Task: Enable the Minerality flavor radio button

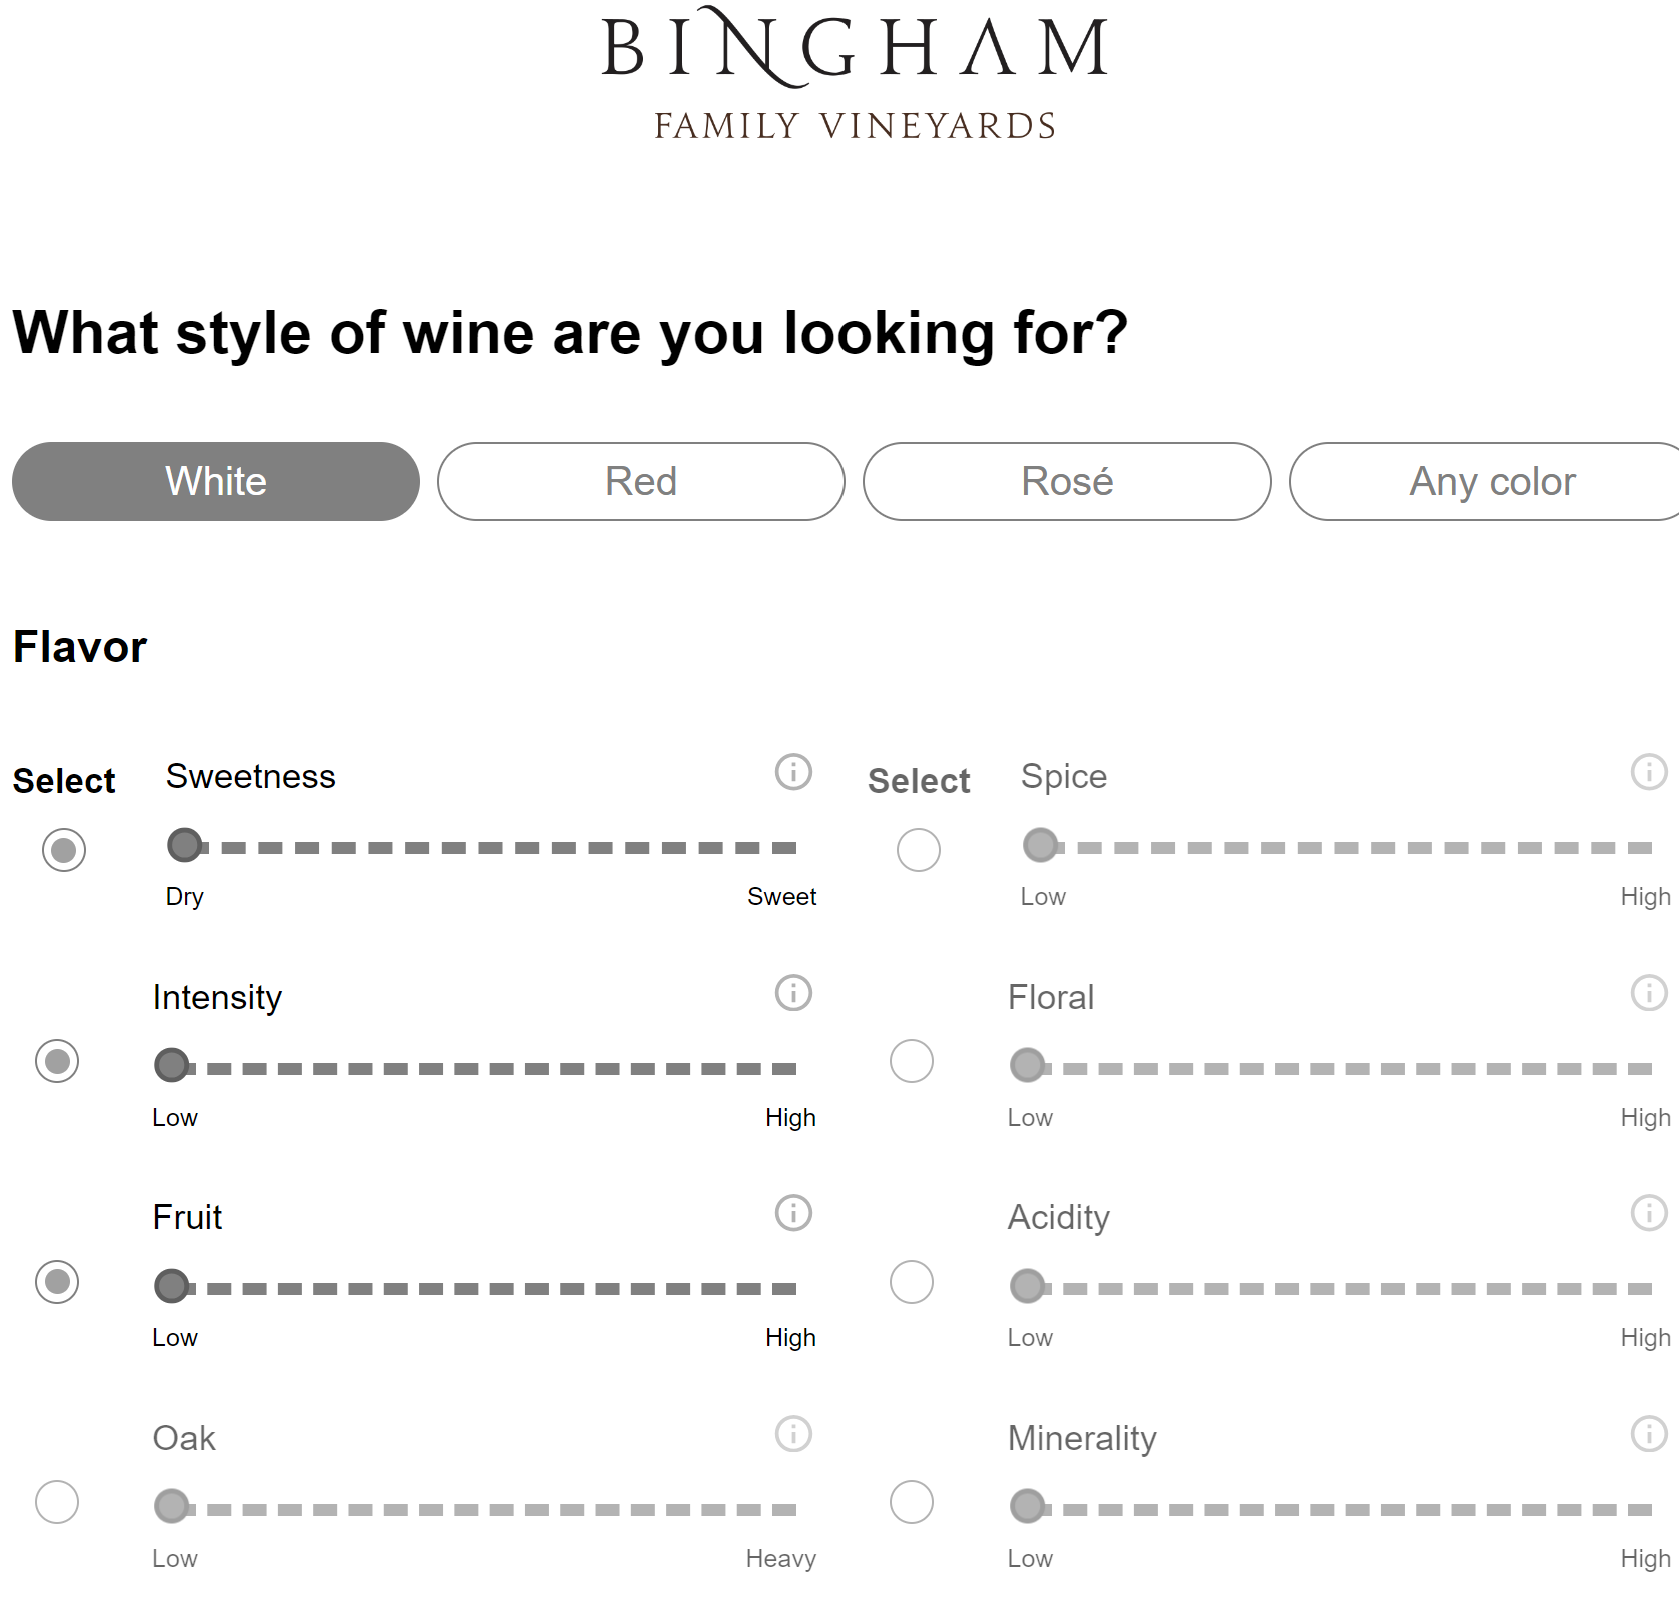Action: (x=912, y=1502)
